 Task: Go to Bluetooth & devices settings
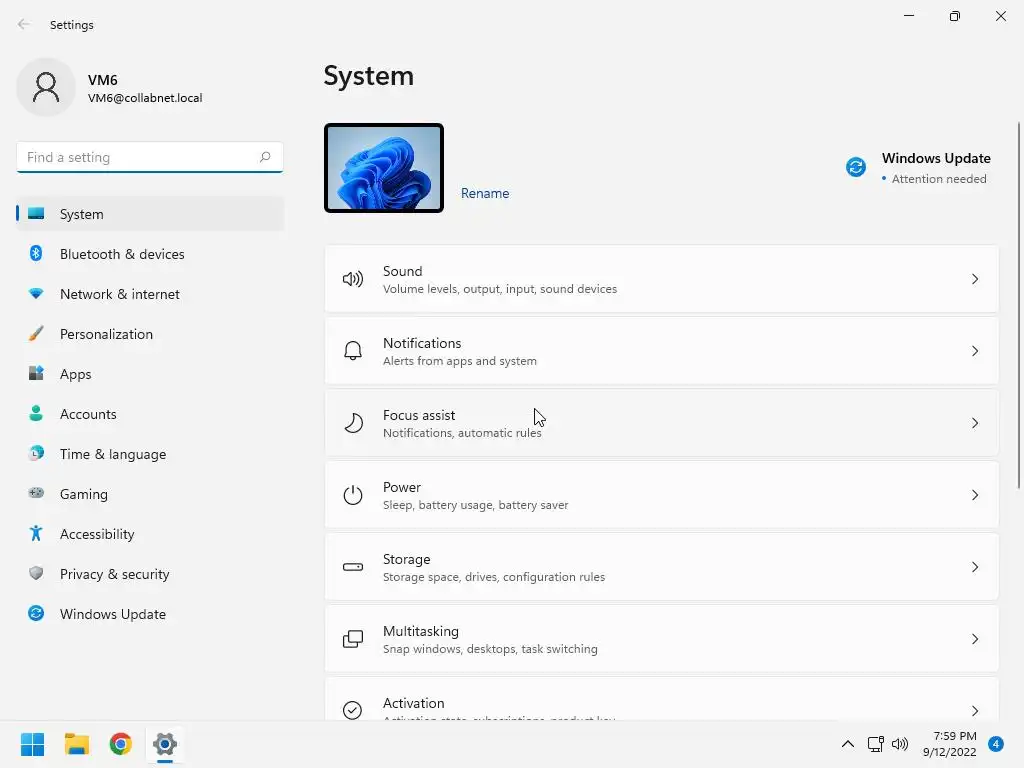click(150, 254)
